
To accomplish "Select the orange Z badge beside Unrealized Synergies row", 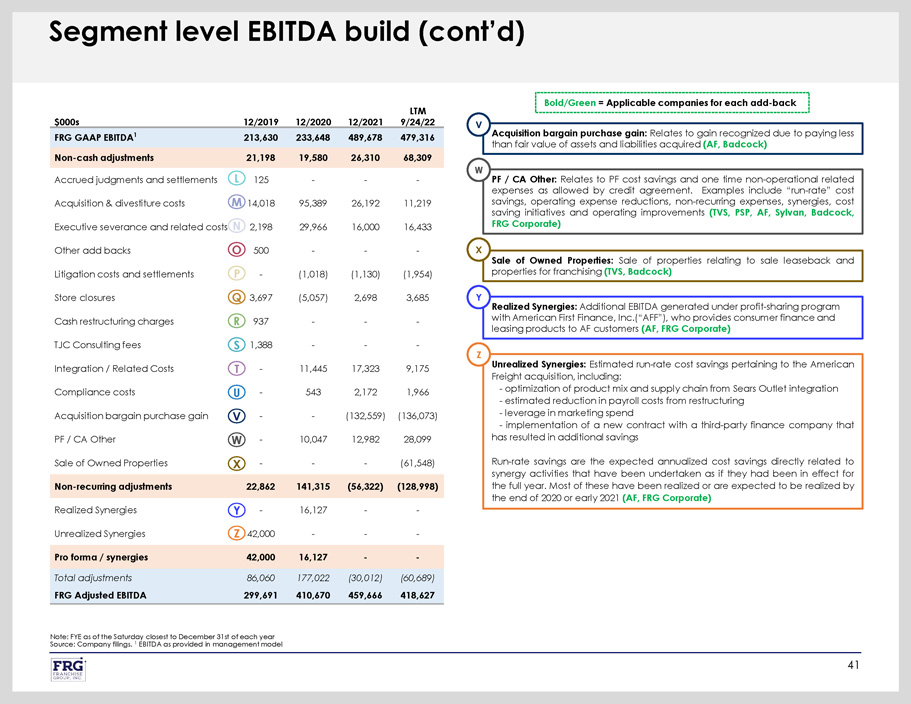I will [x=236, y=534].
